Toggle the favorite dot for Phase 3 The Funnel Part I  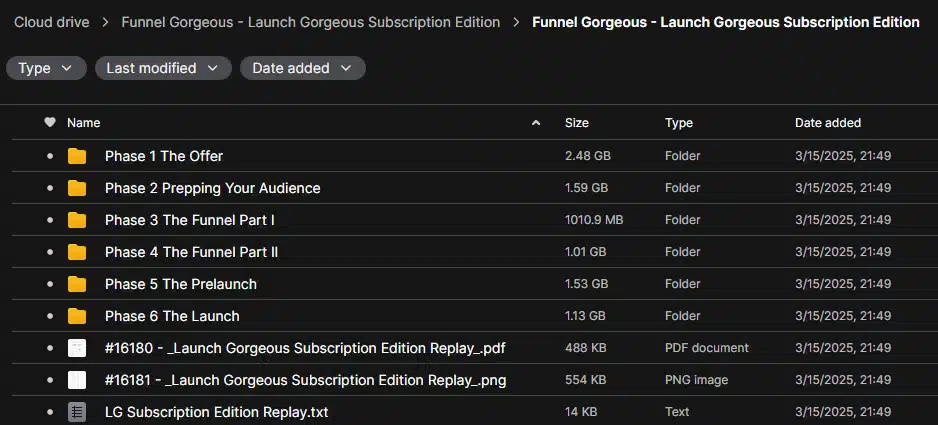[50, 220]
